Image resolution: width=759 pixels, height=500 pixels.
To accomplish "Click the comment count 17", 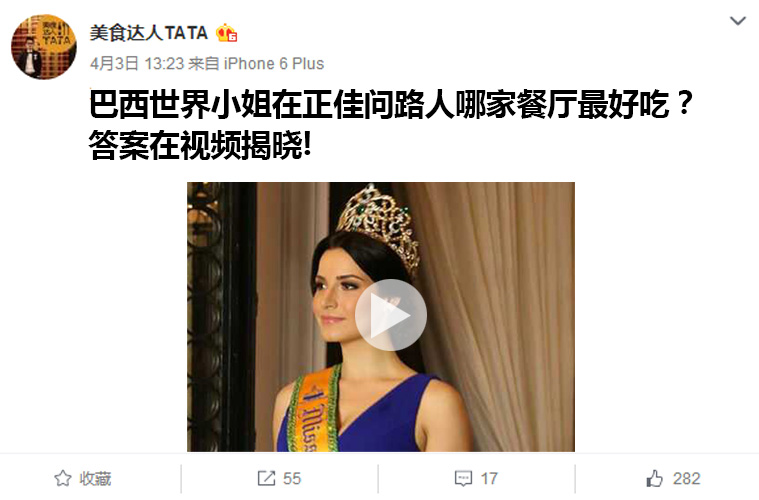I will click(489, 479).
